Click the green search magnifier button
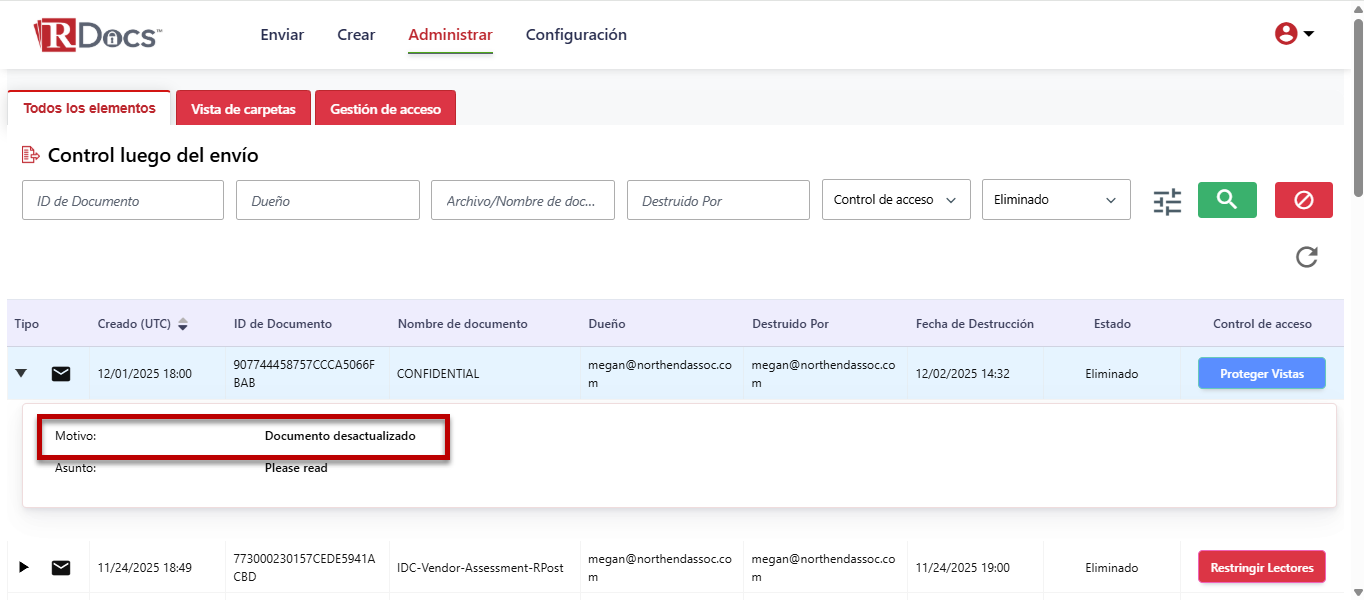Viewport: 1364px width, 600px height. [x=1227, y=200]
